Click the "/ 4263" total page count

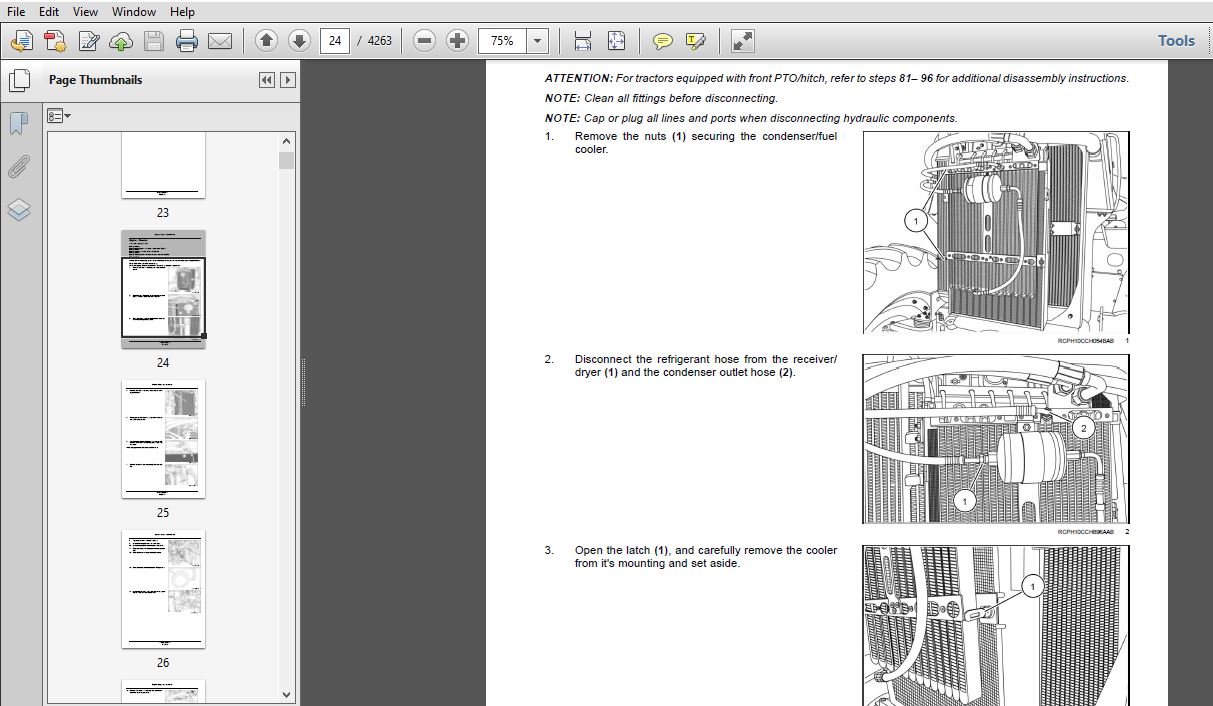[375, 41]
